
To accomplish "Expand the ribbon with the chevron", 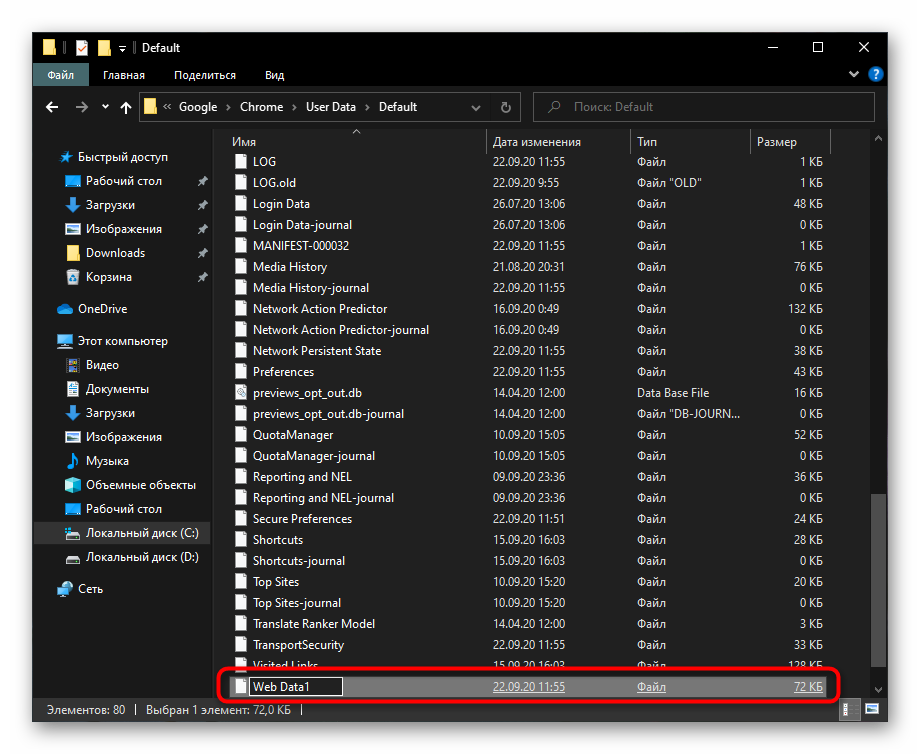I will coord(854,75).
